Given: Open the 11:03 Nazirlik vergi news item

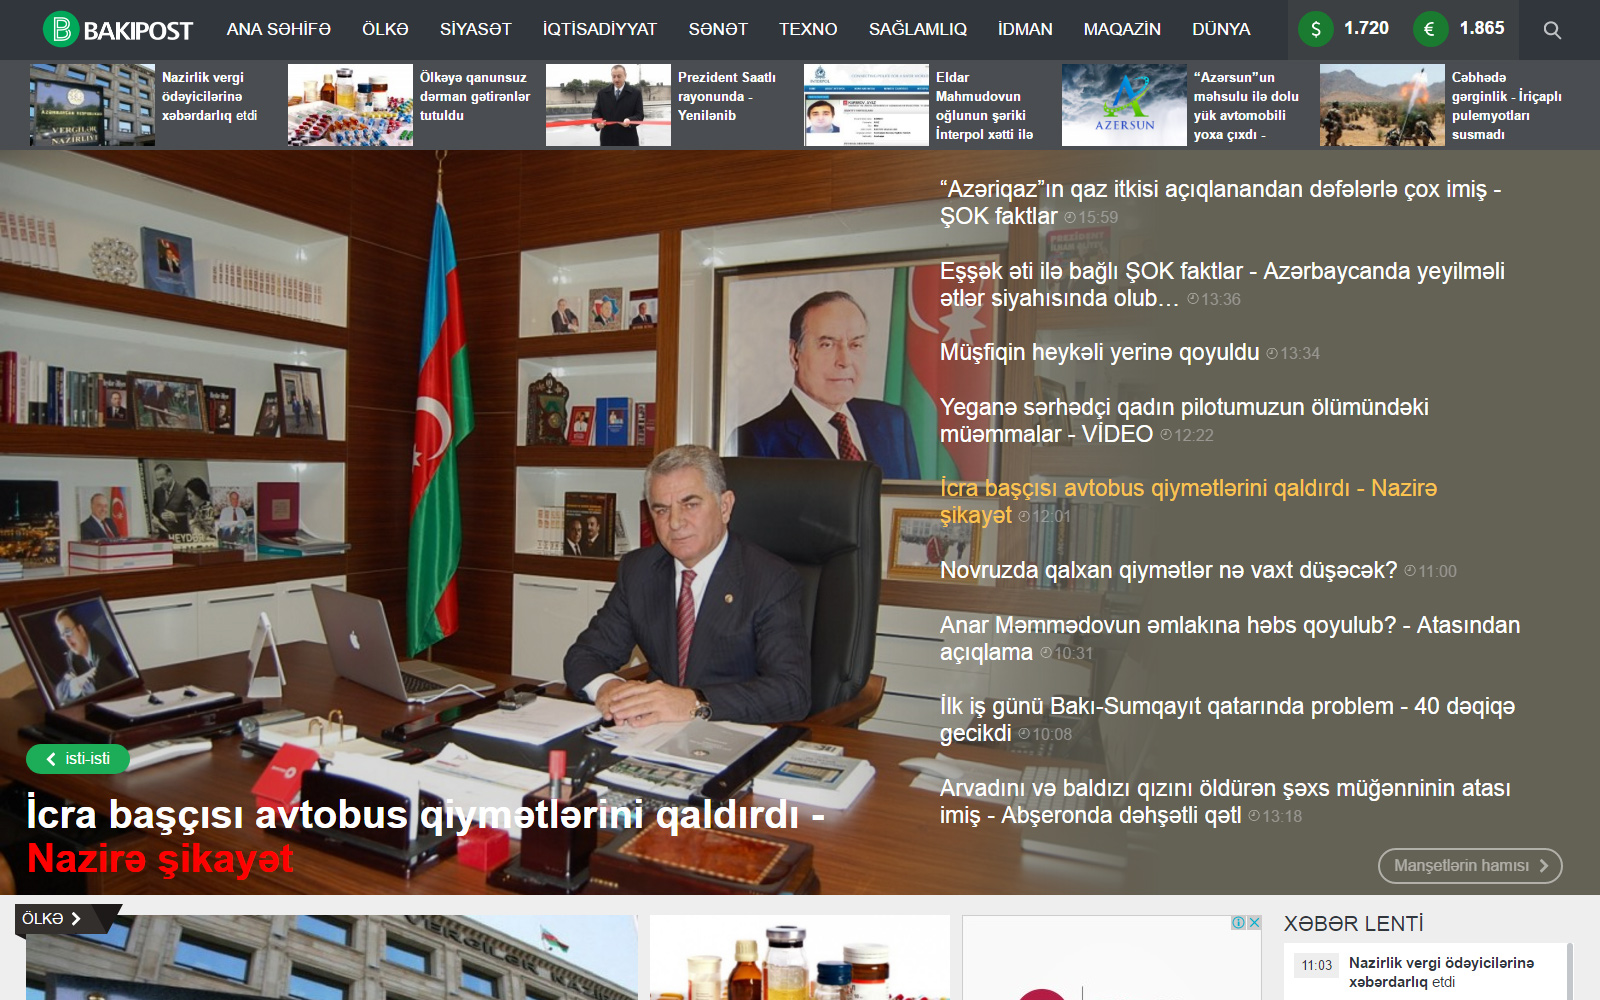Looking at the screenshot, I should point(1440,971).
